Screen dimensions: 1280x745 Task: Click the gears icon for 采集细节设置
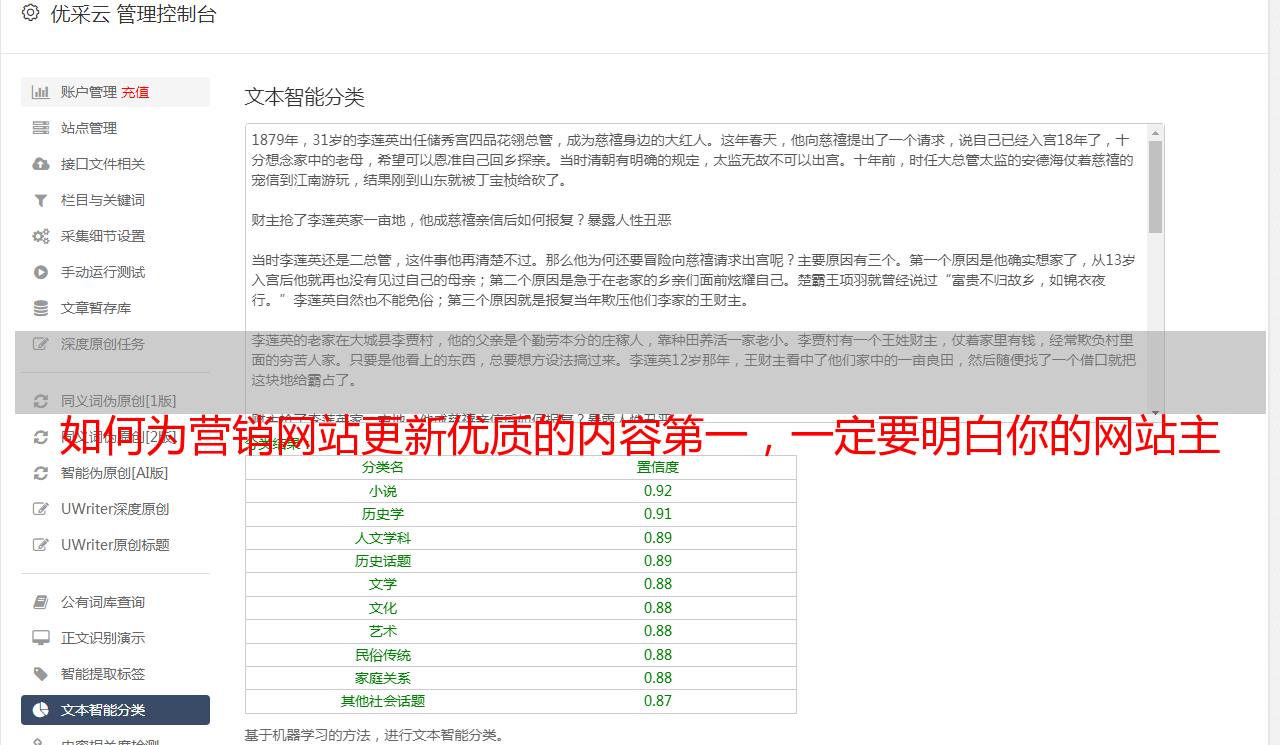[x=41, y=236]
